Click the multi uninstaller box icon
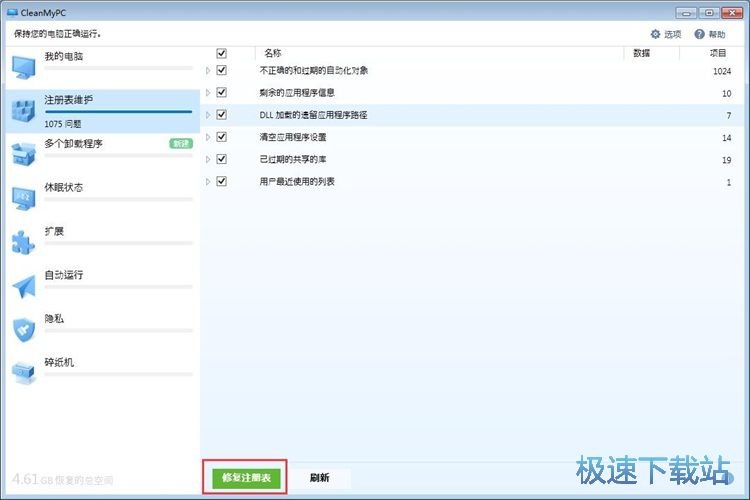The width and height of the screenshot is (750, 500). pos(23,154)
